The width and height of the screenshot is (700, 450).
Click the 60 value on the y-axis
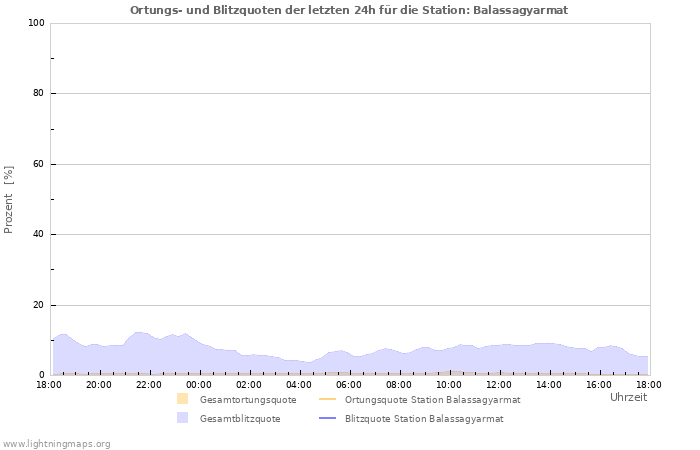[39, 164]
